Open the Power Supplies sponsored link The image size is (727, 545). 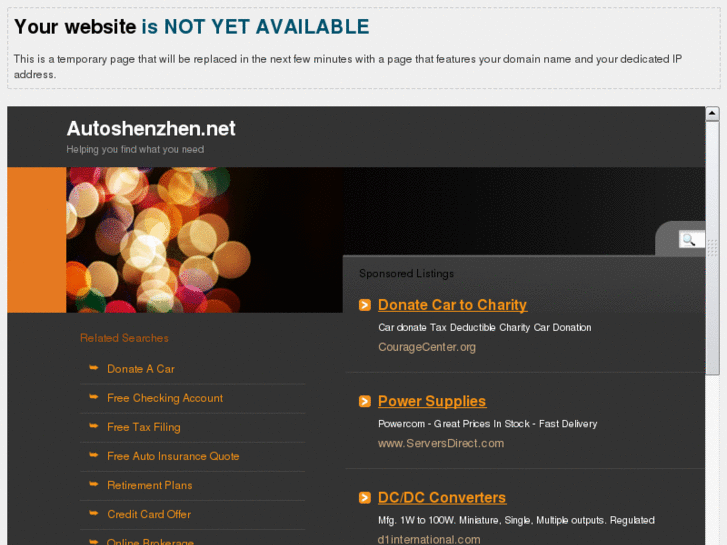[432, 401]
